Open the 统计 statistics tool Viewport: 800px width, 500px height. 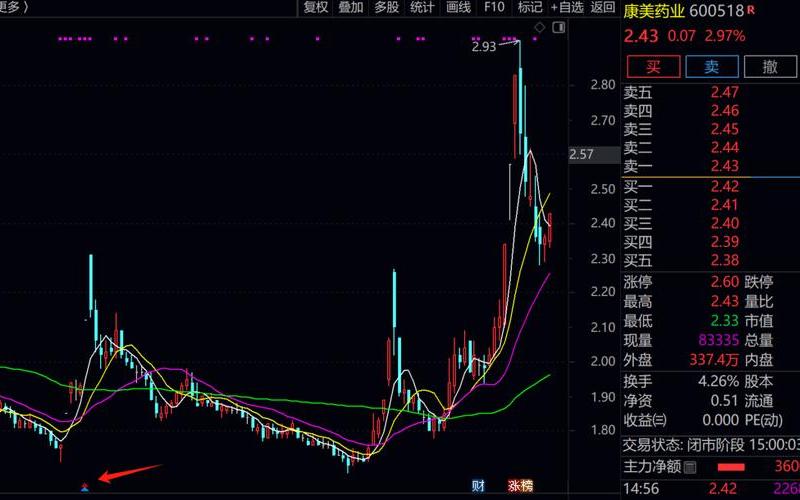click(x=422, y=7)
